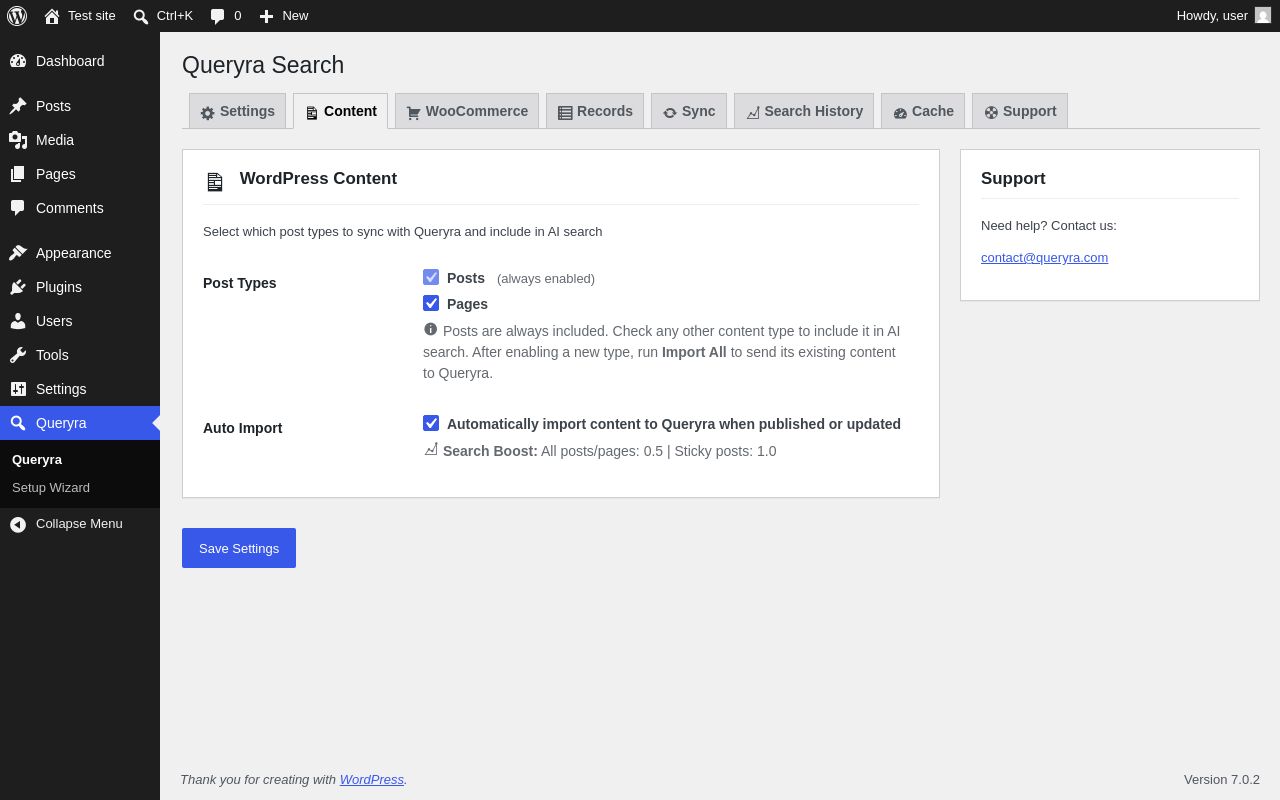The width and height of the screenshot is (1280, 800).
Task: Click the Dashboard gauge icon
Action: point(18,61)
